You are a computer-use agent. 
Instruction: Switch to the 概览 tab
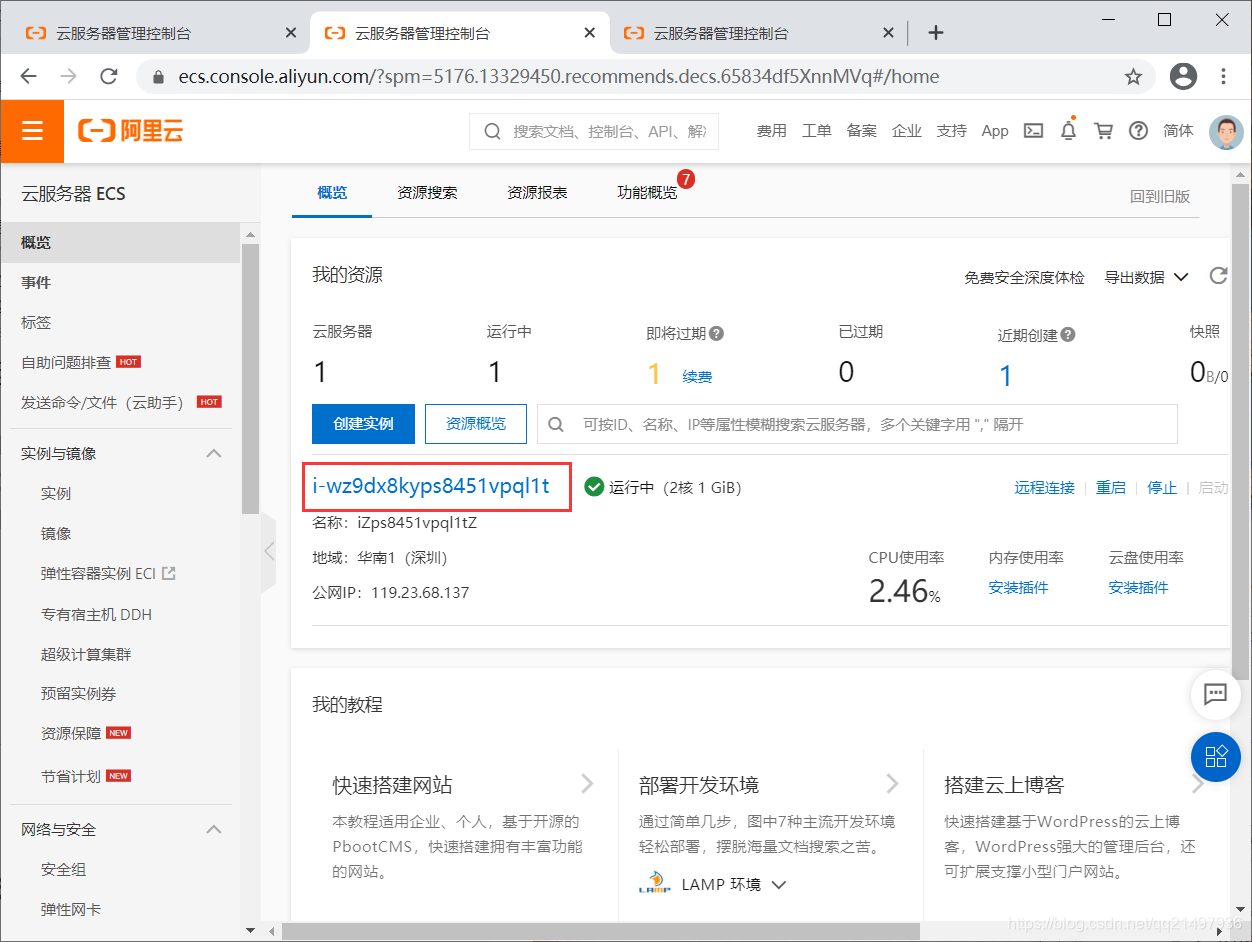[332, 192]
